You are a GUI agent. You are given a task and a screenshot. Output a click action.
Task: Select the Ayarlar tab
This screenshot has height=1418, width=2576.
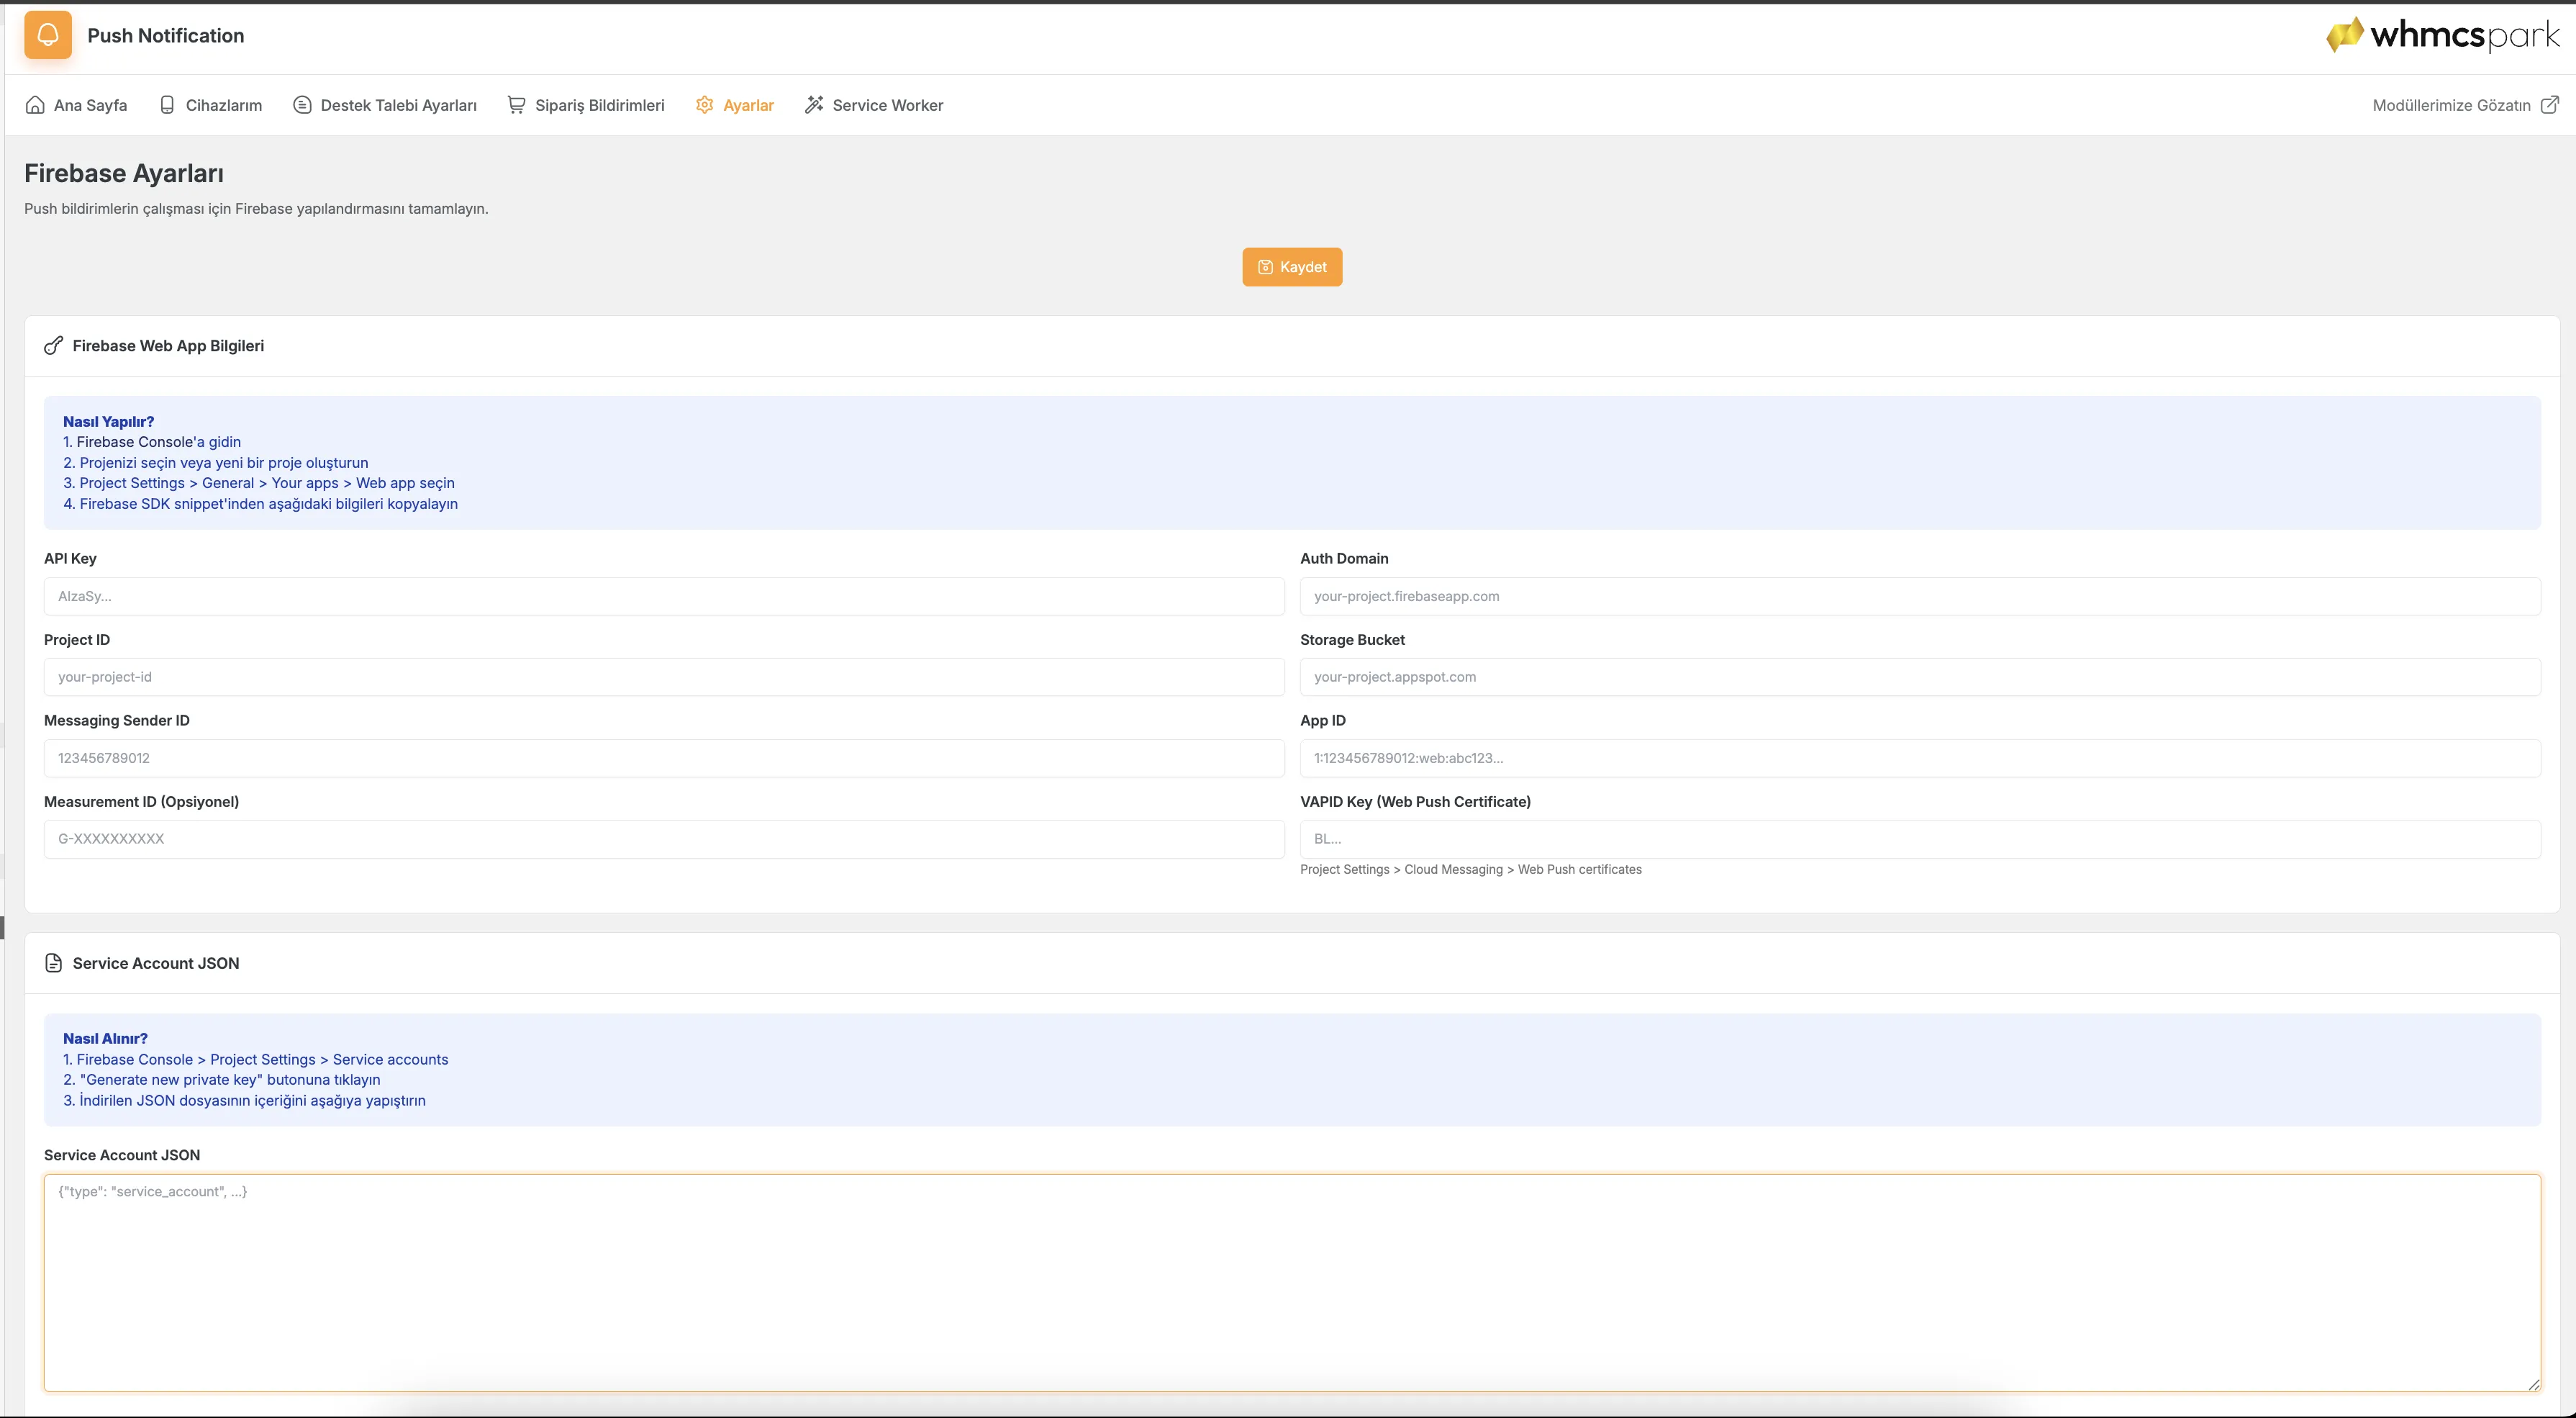[735, 105]
